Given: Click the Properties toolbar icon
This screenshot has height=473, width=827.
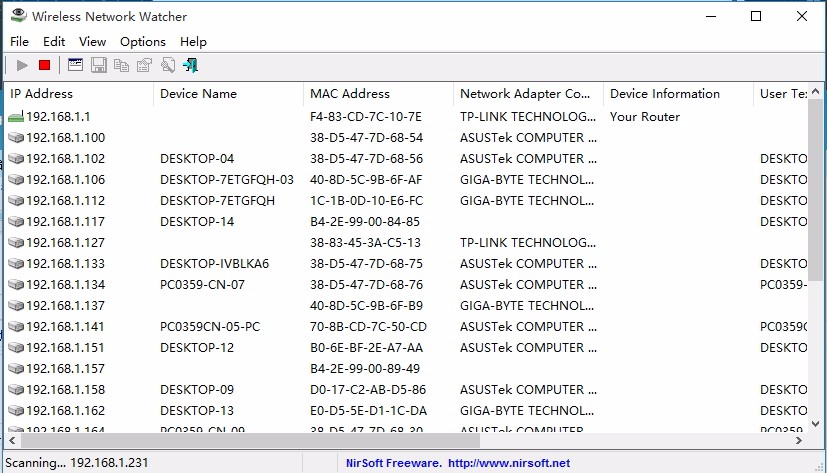Looking at the screenshot, I should (x=144, y=65).
